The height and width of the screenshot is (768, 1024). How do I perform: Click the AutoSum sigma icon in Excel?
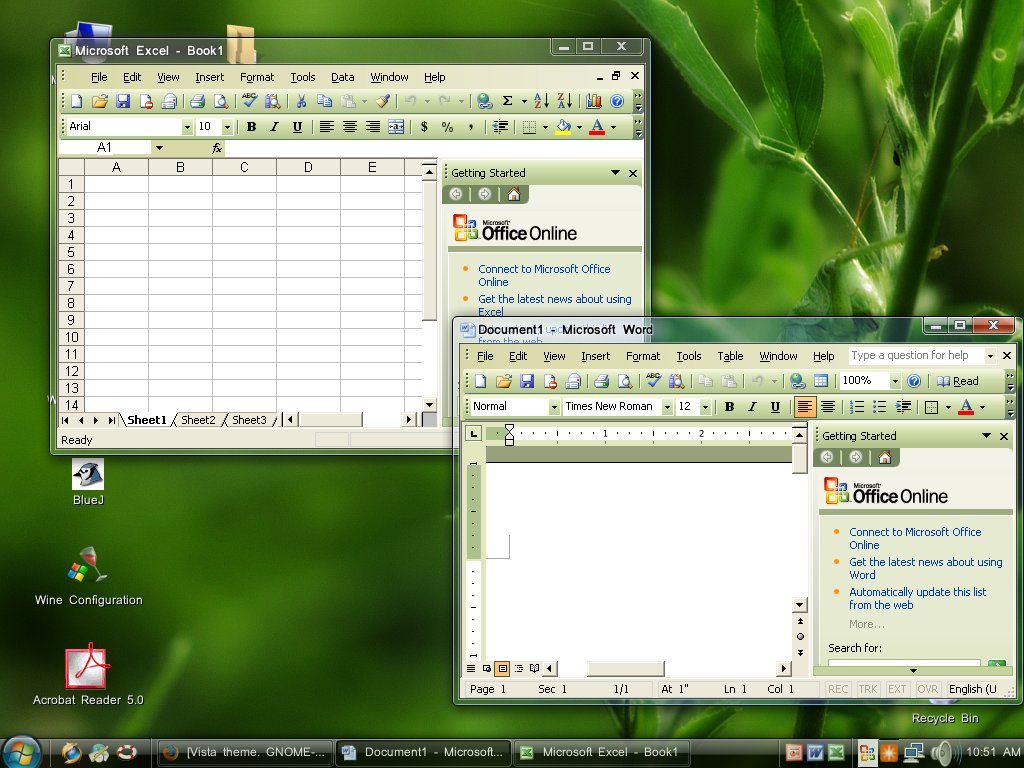507,101
